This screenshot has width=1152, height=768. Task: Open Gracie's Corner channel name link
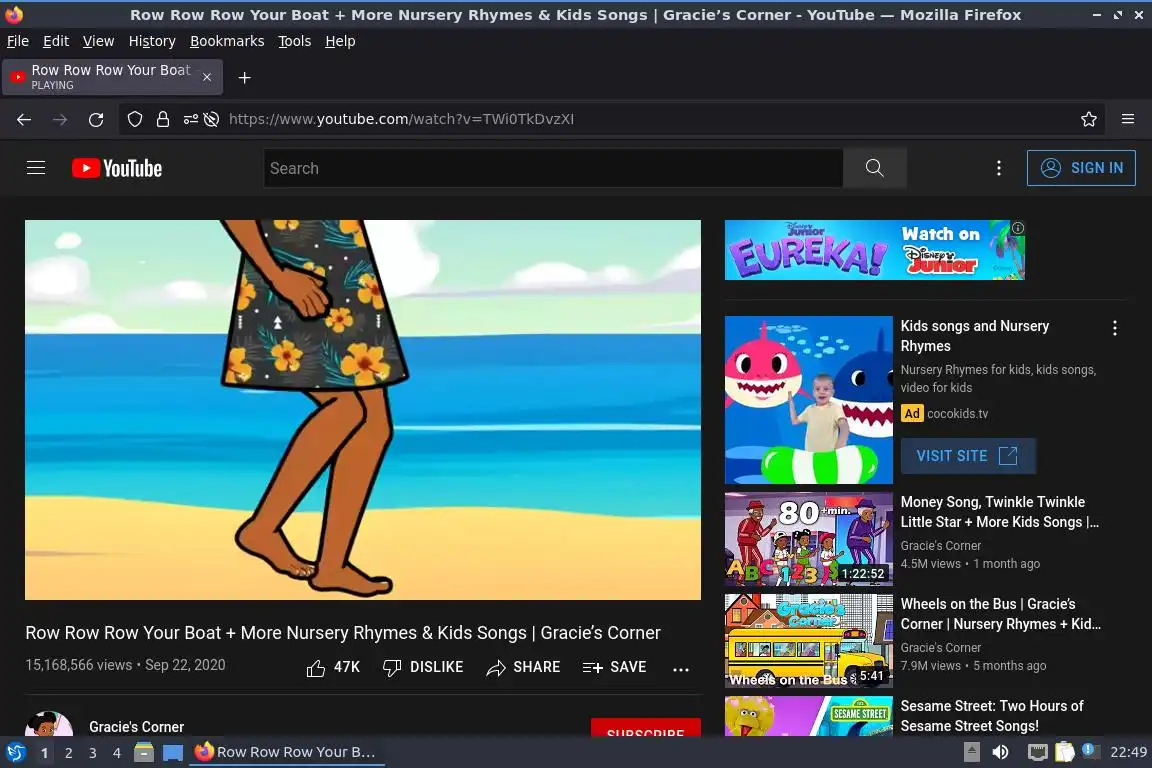click(x=137, y=727)
